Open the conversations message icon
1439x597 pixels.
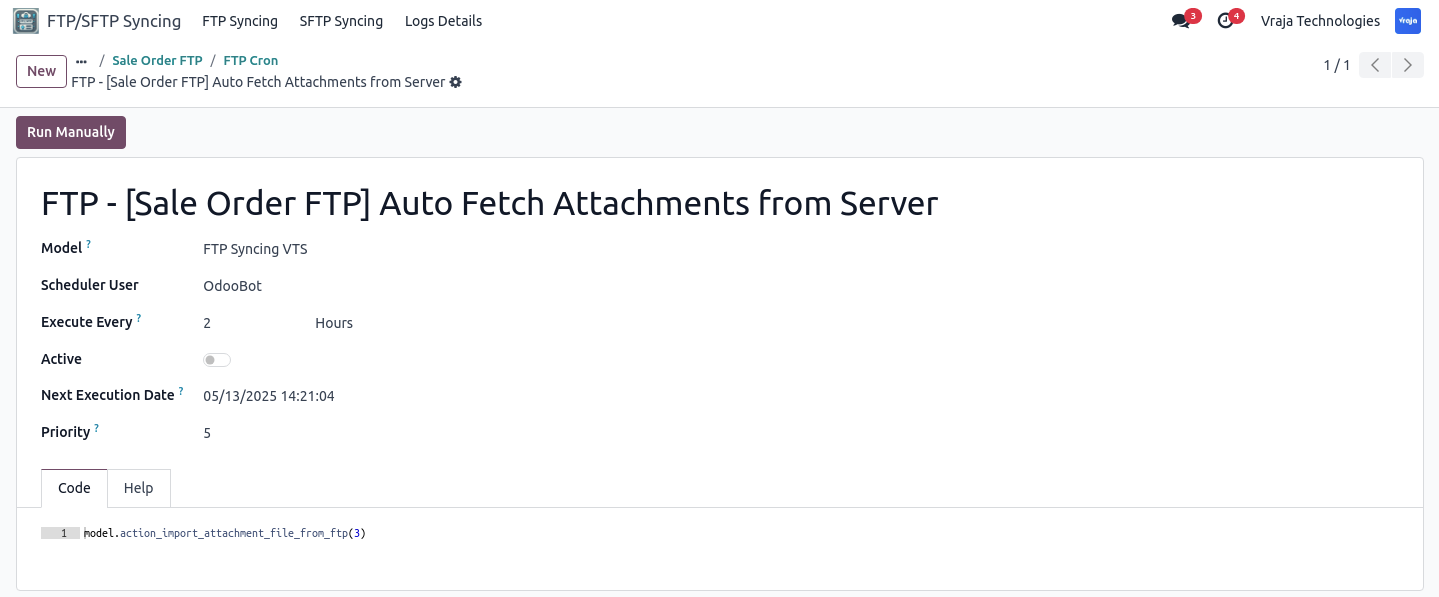1181,21
